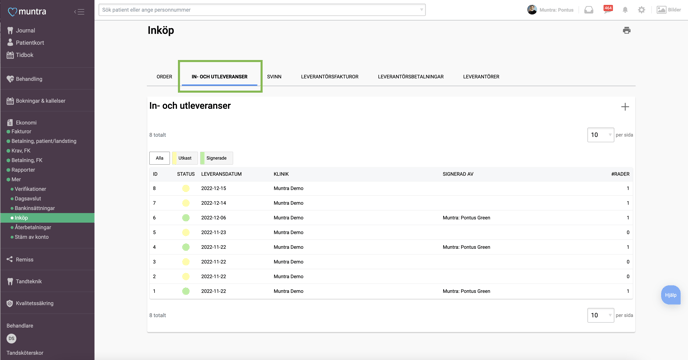Viewport: 688px width, 360px height.
Task: Open Bokningar & kallelser
Action: (36, 101)
